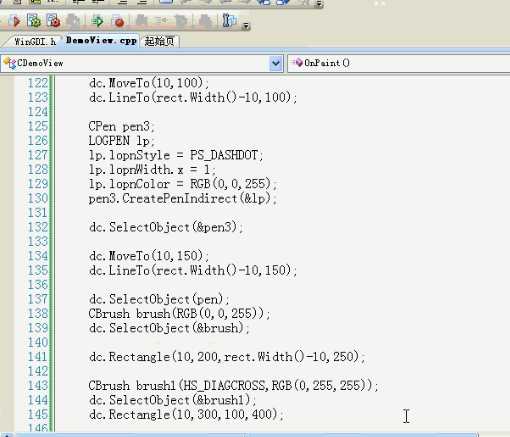This screenshot has height=437, width=510.
Task: Select the DemoView.cpp tab
Action: [x=101, y=41]
